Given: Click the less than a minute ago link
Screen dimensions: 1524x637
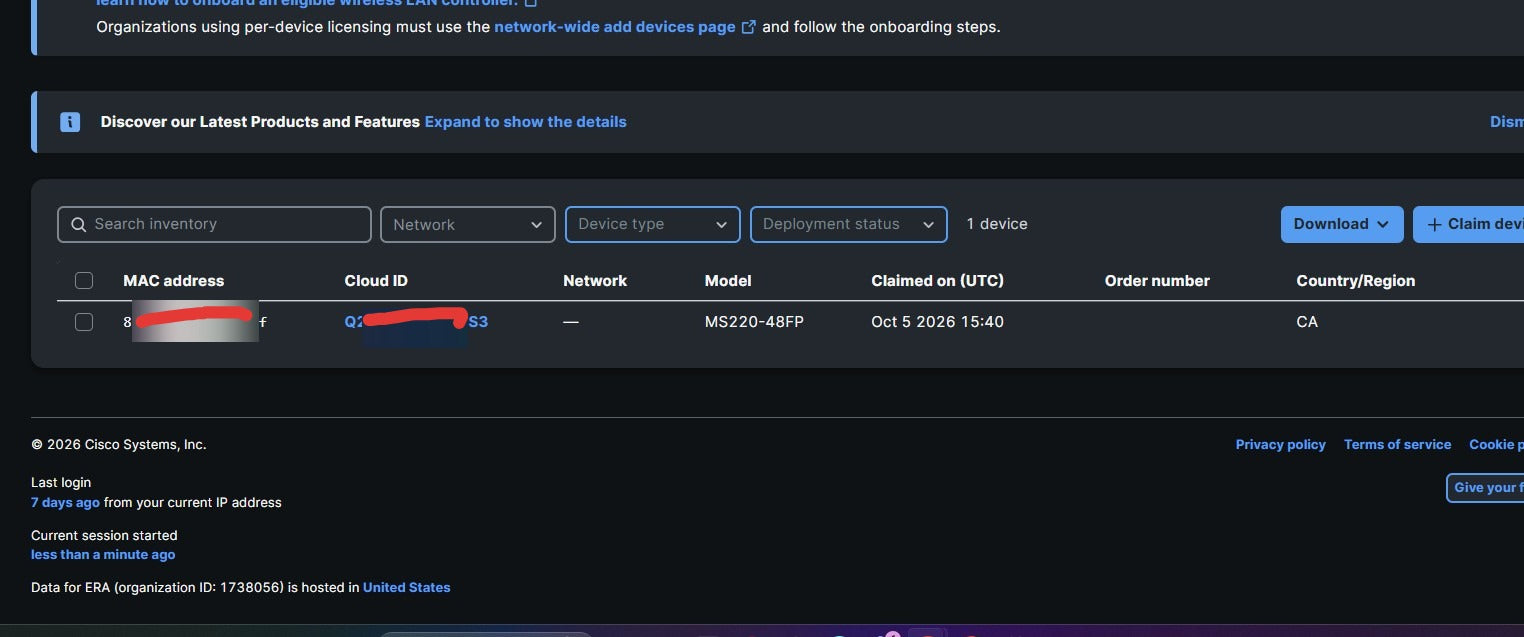Looking at the screenshot, I should (103, 555).
